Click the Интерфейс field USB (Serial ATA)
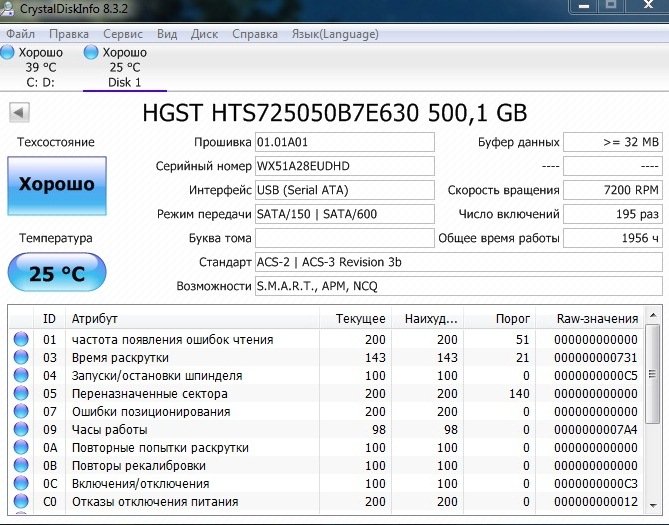 point(345,190)
